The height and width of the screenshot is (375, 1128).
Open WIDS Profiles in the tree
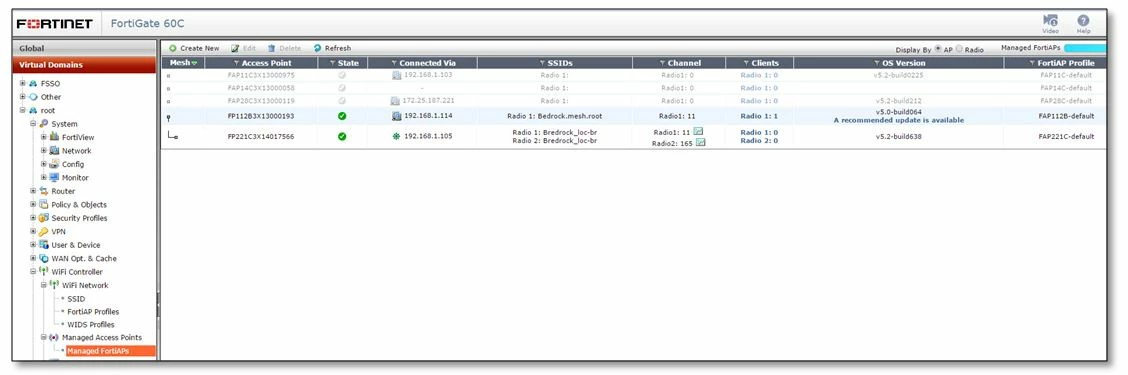91,325
